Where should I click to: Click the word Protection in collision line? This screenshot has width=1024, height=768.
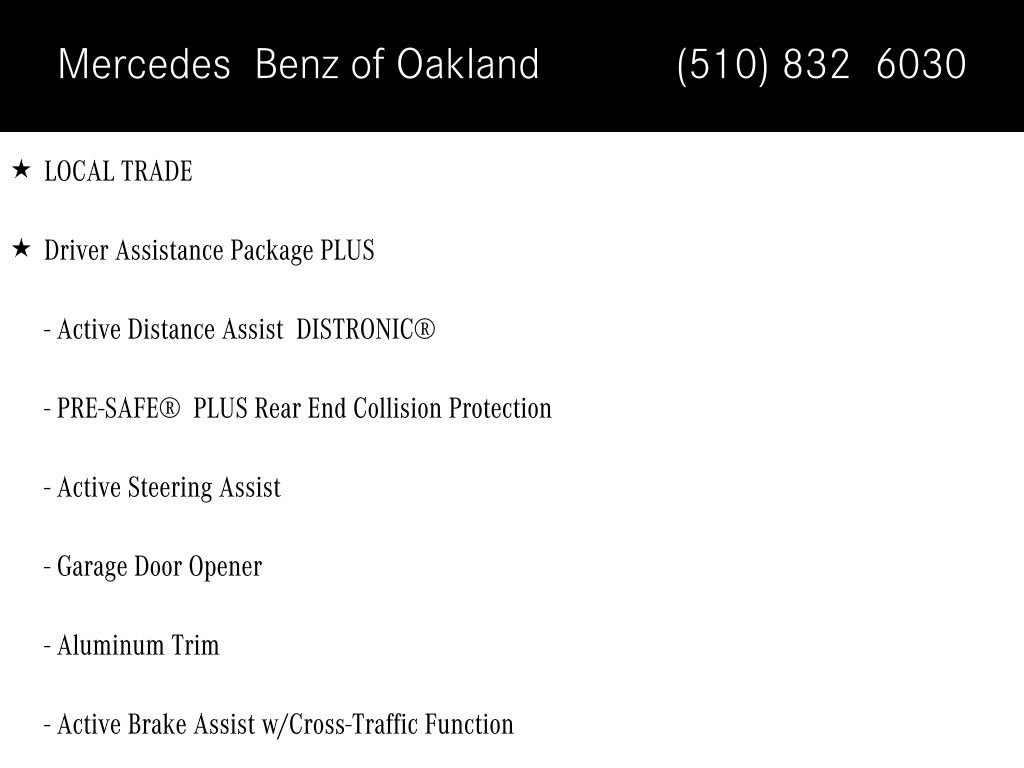click(500, 409)
